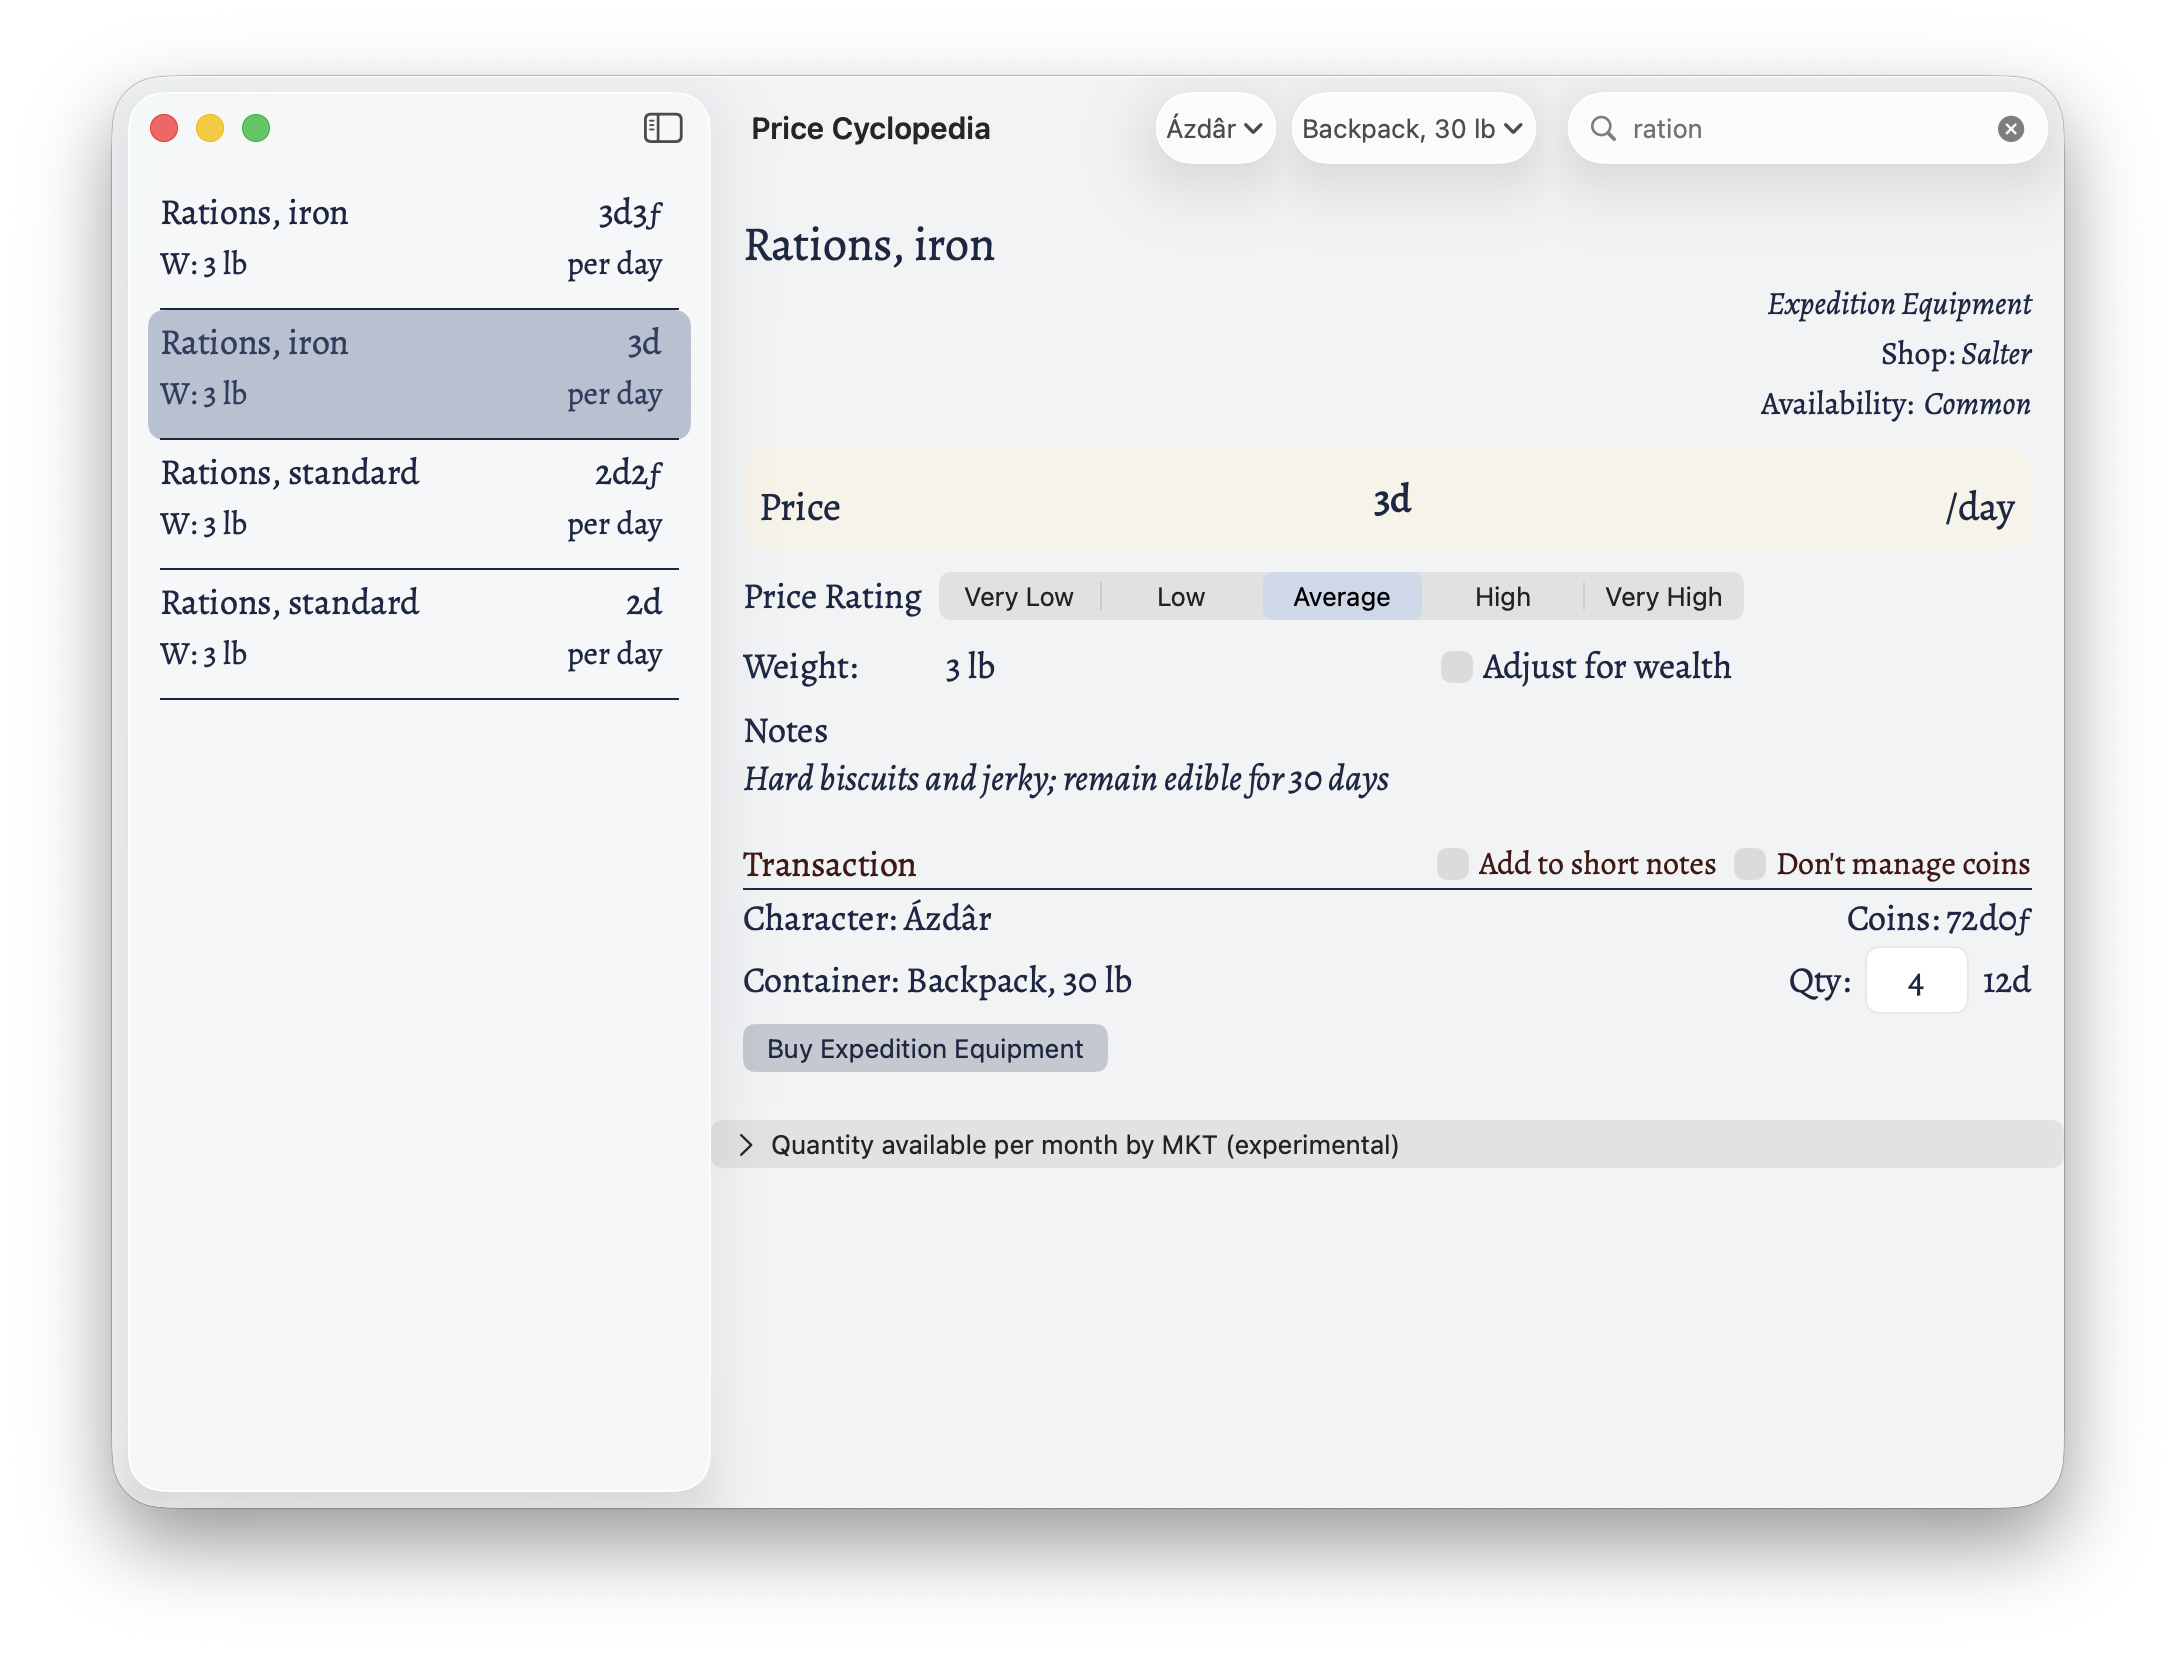Choose the Low price rating option

pos(1180,597)
